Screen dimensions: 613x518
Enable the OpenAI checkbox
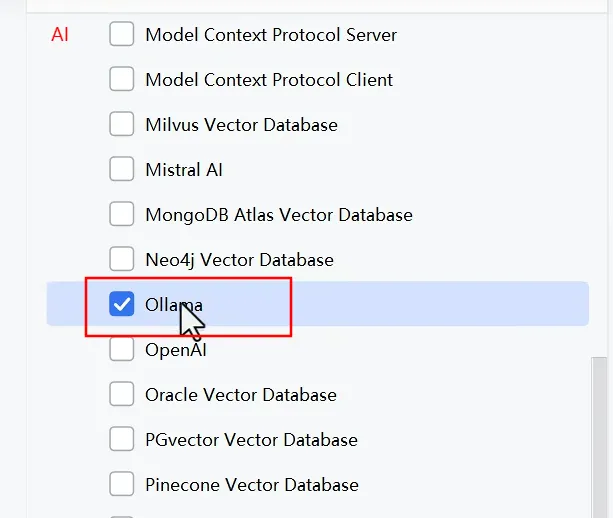pyautogui.click(x=122, y=350)
